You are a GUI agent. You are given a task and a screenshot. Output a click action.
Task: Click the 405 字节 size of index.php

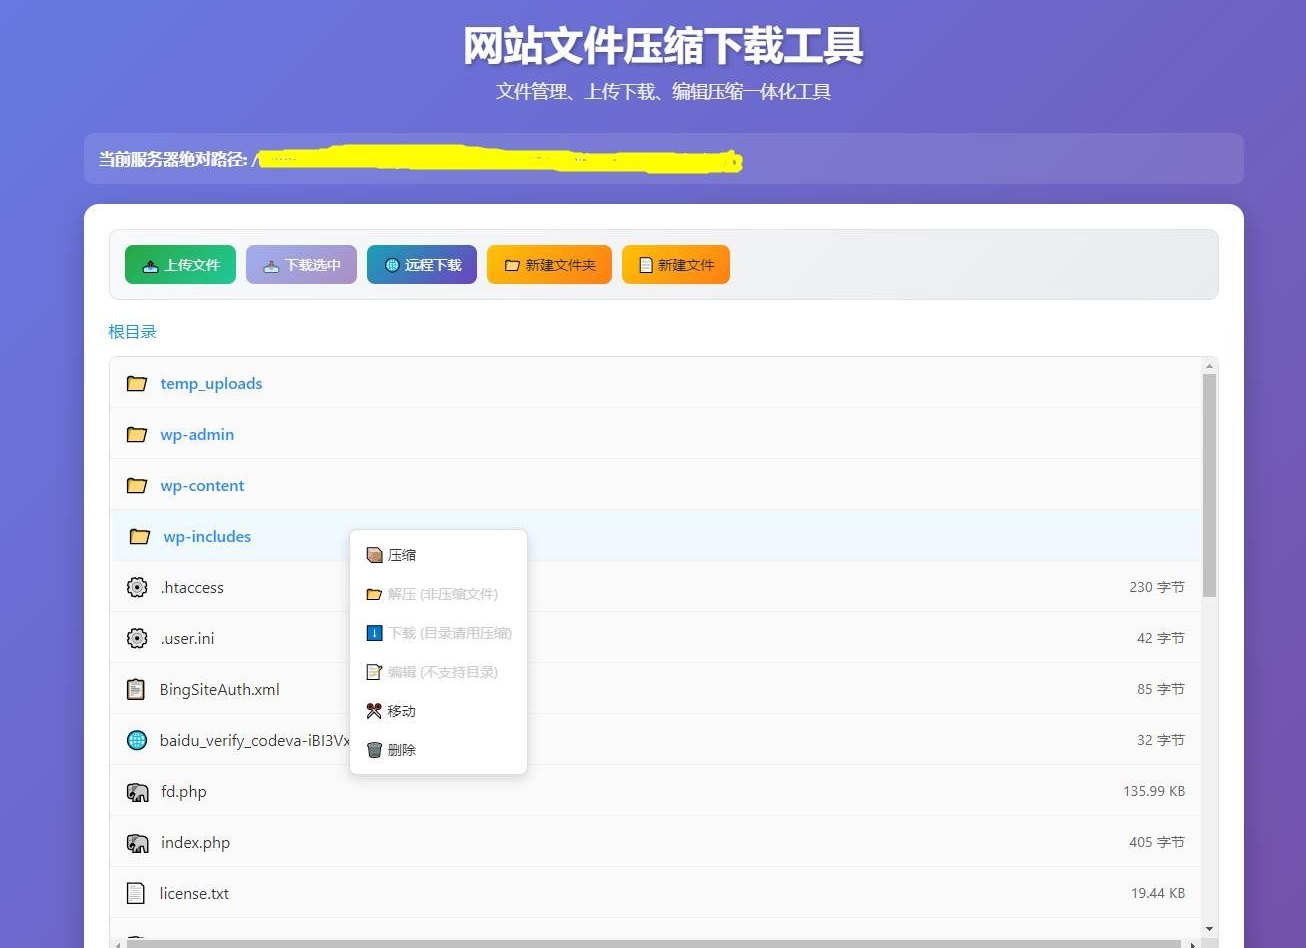coord(1157,843)
